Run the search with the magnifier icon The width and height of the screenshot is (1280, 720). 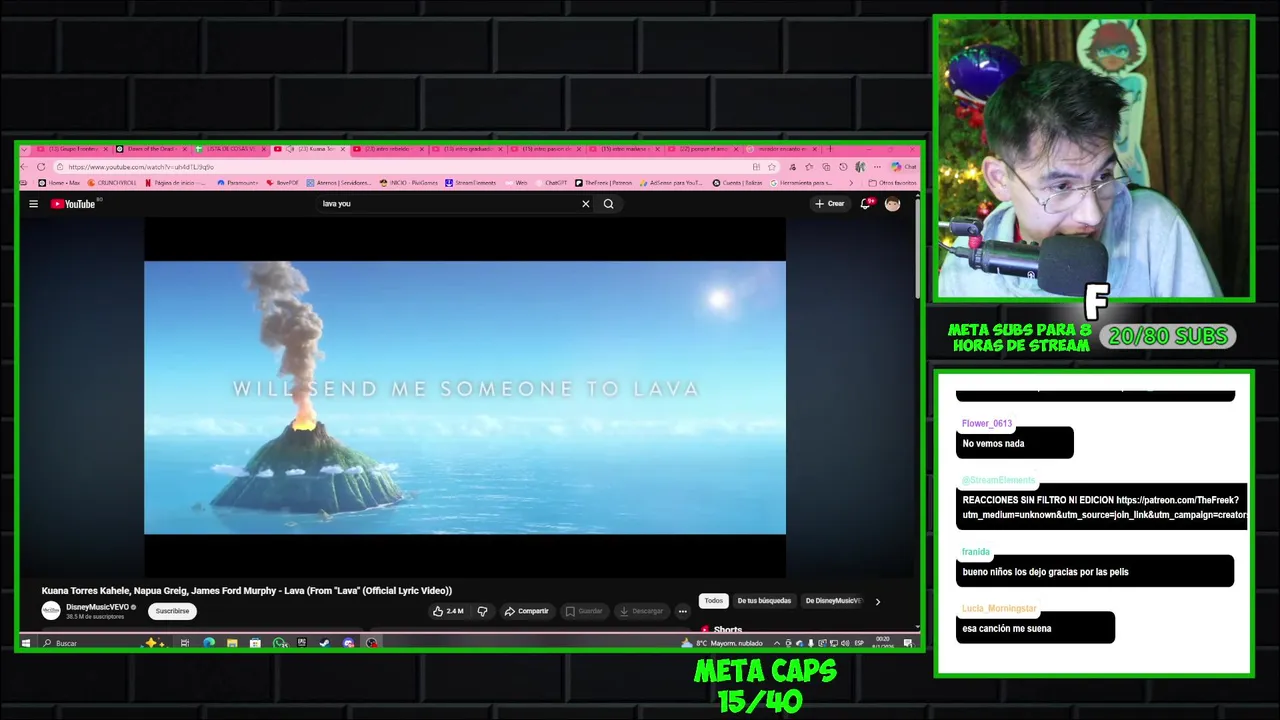click(608, 204)
